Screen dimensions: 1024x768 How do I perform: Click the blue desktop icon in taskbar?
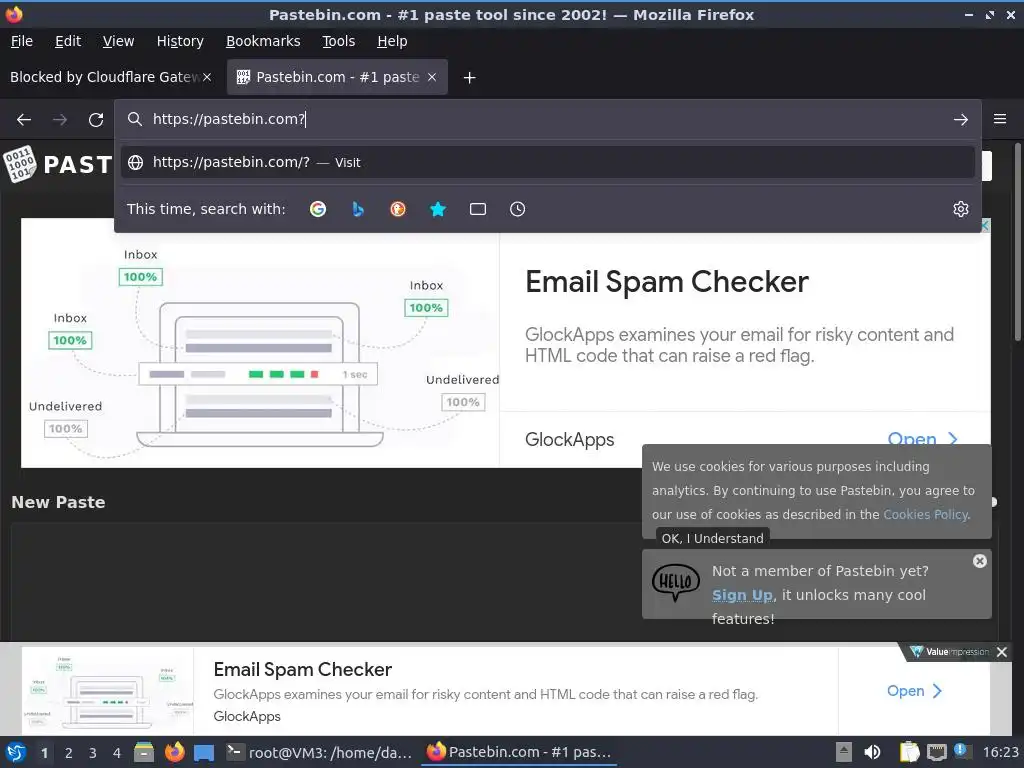click(204, 753)
